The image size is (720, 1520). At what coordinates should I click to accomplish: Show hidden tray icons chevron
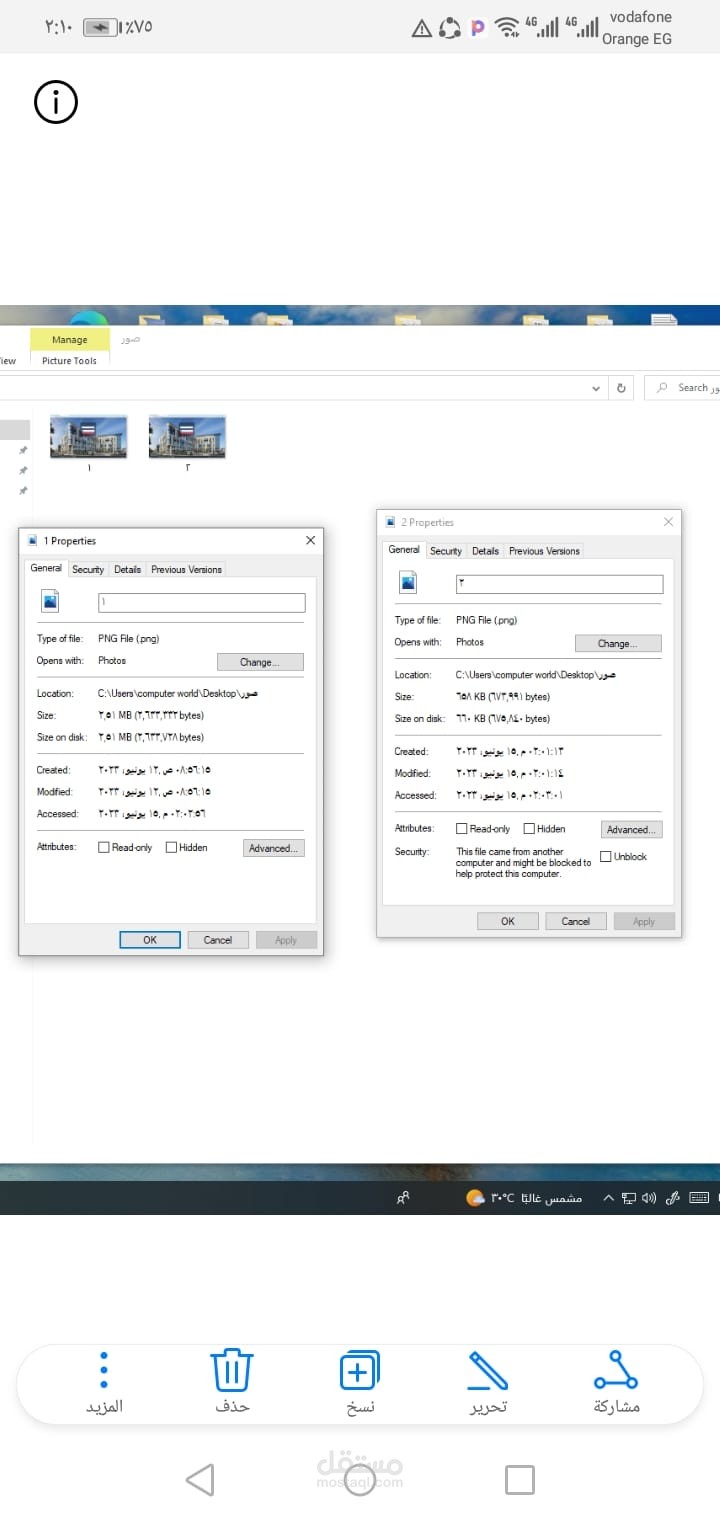(607, 1198)
